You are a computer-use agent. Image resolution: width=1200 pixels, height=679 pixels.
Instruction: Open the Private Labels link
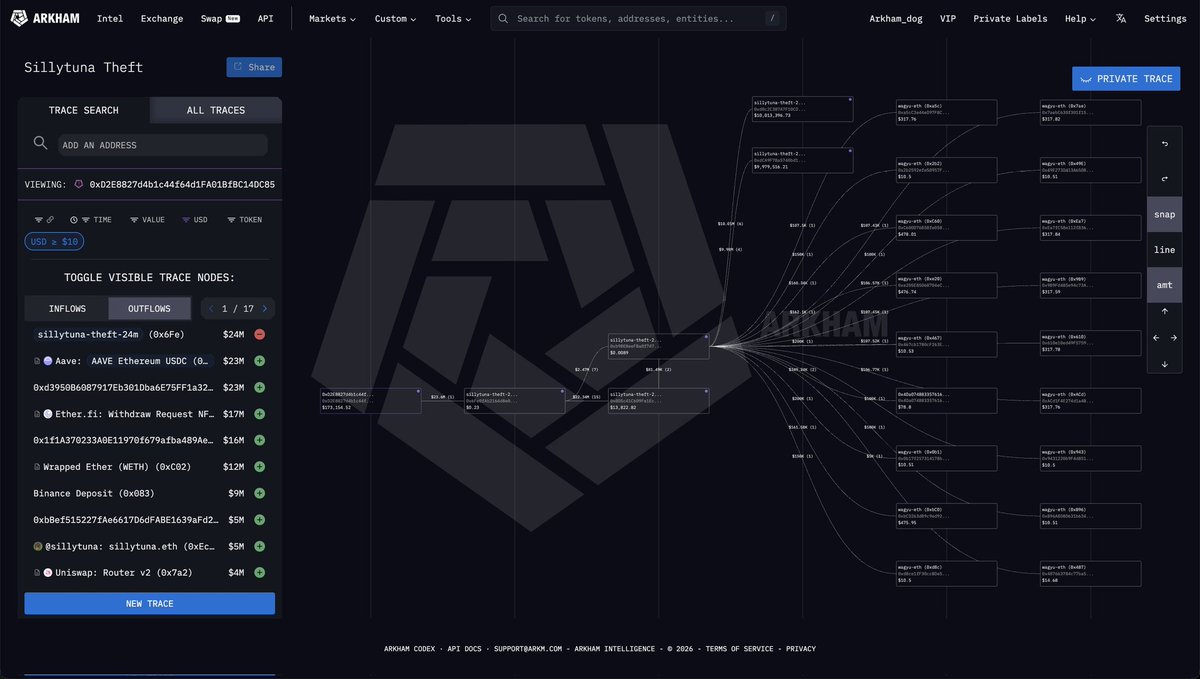pyautogui.click(x=1010, y=18)
